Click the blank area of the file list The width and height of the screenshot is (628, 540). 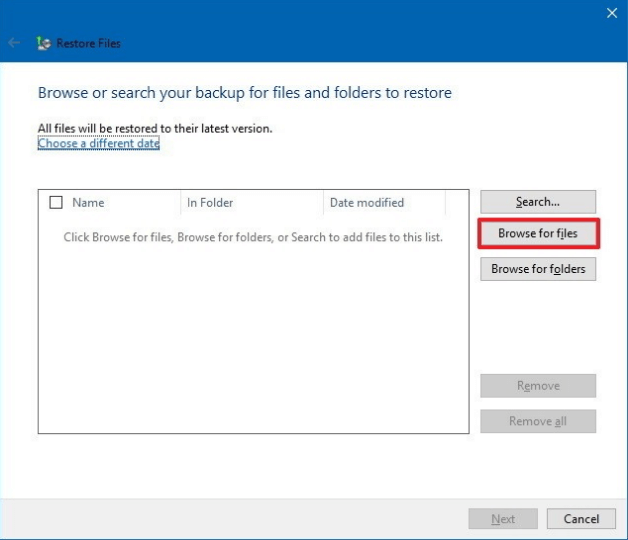pyautogui.click(x=250, y=340)
